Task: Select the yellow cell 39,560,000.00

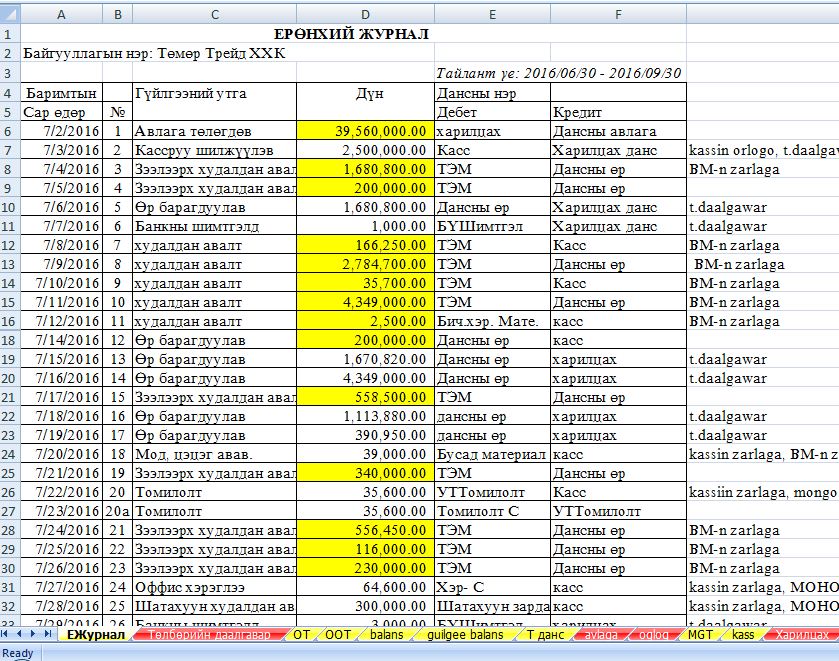Action: (365, 131)
